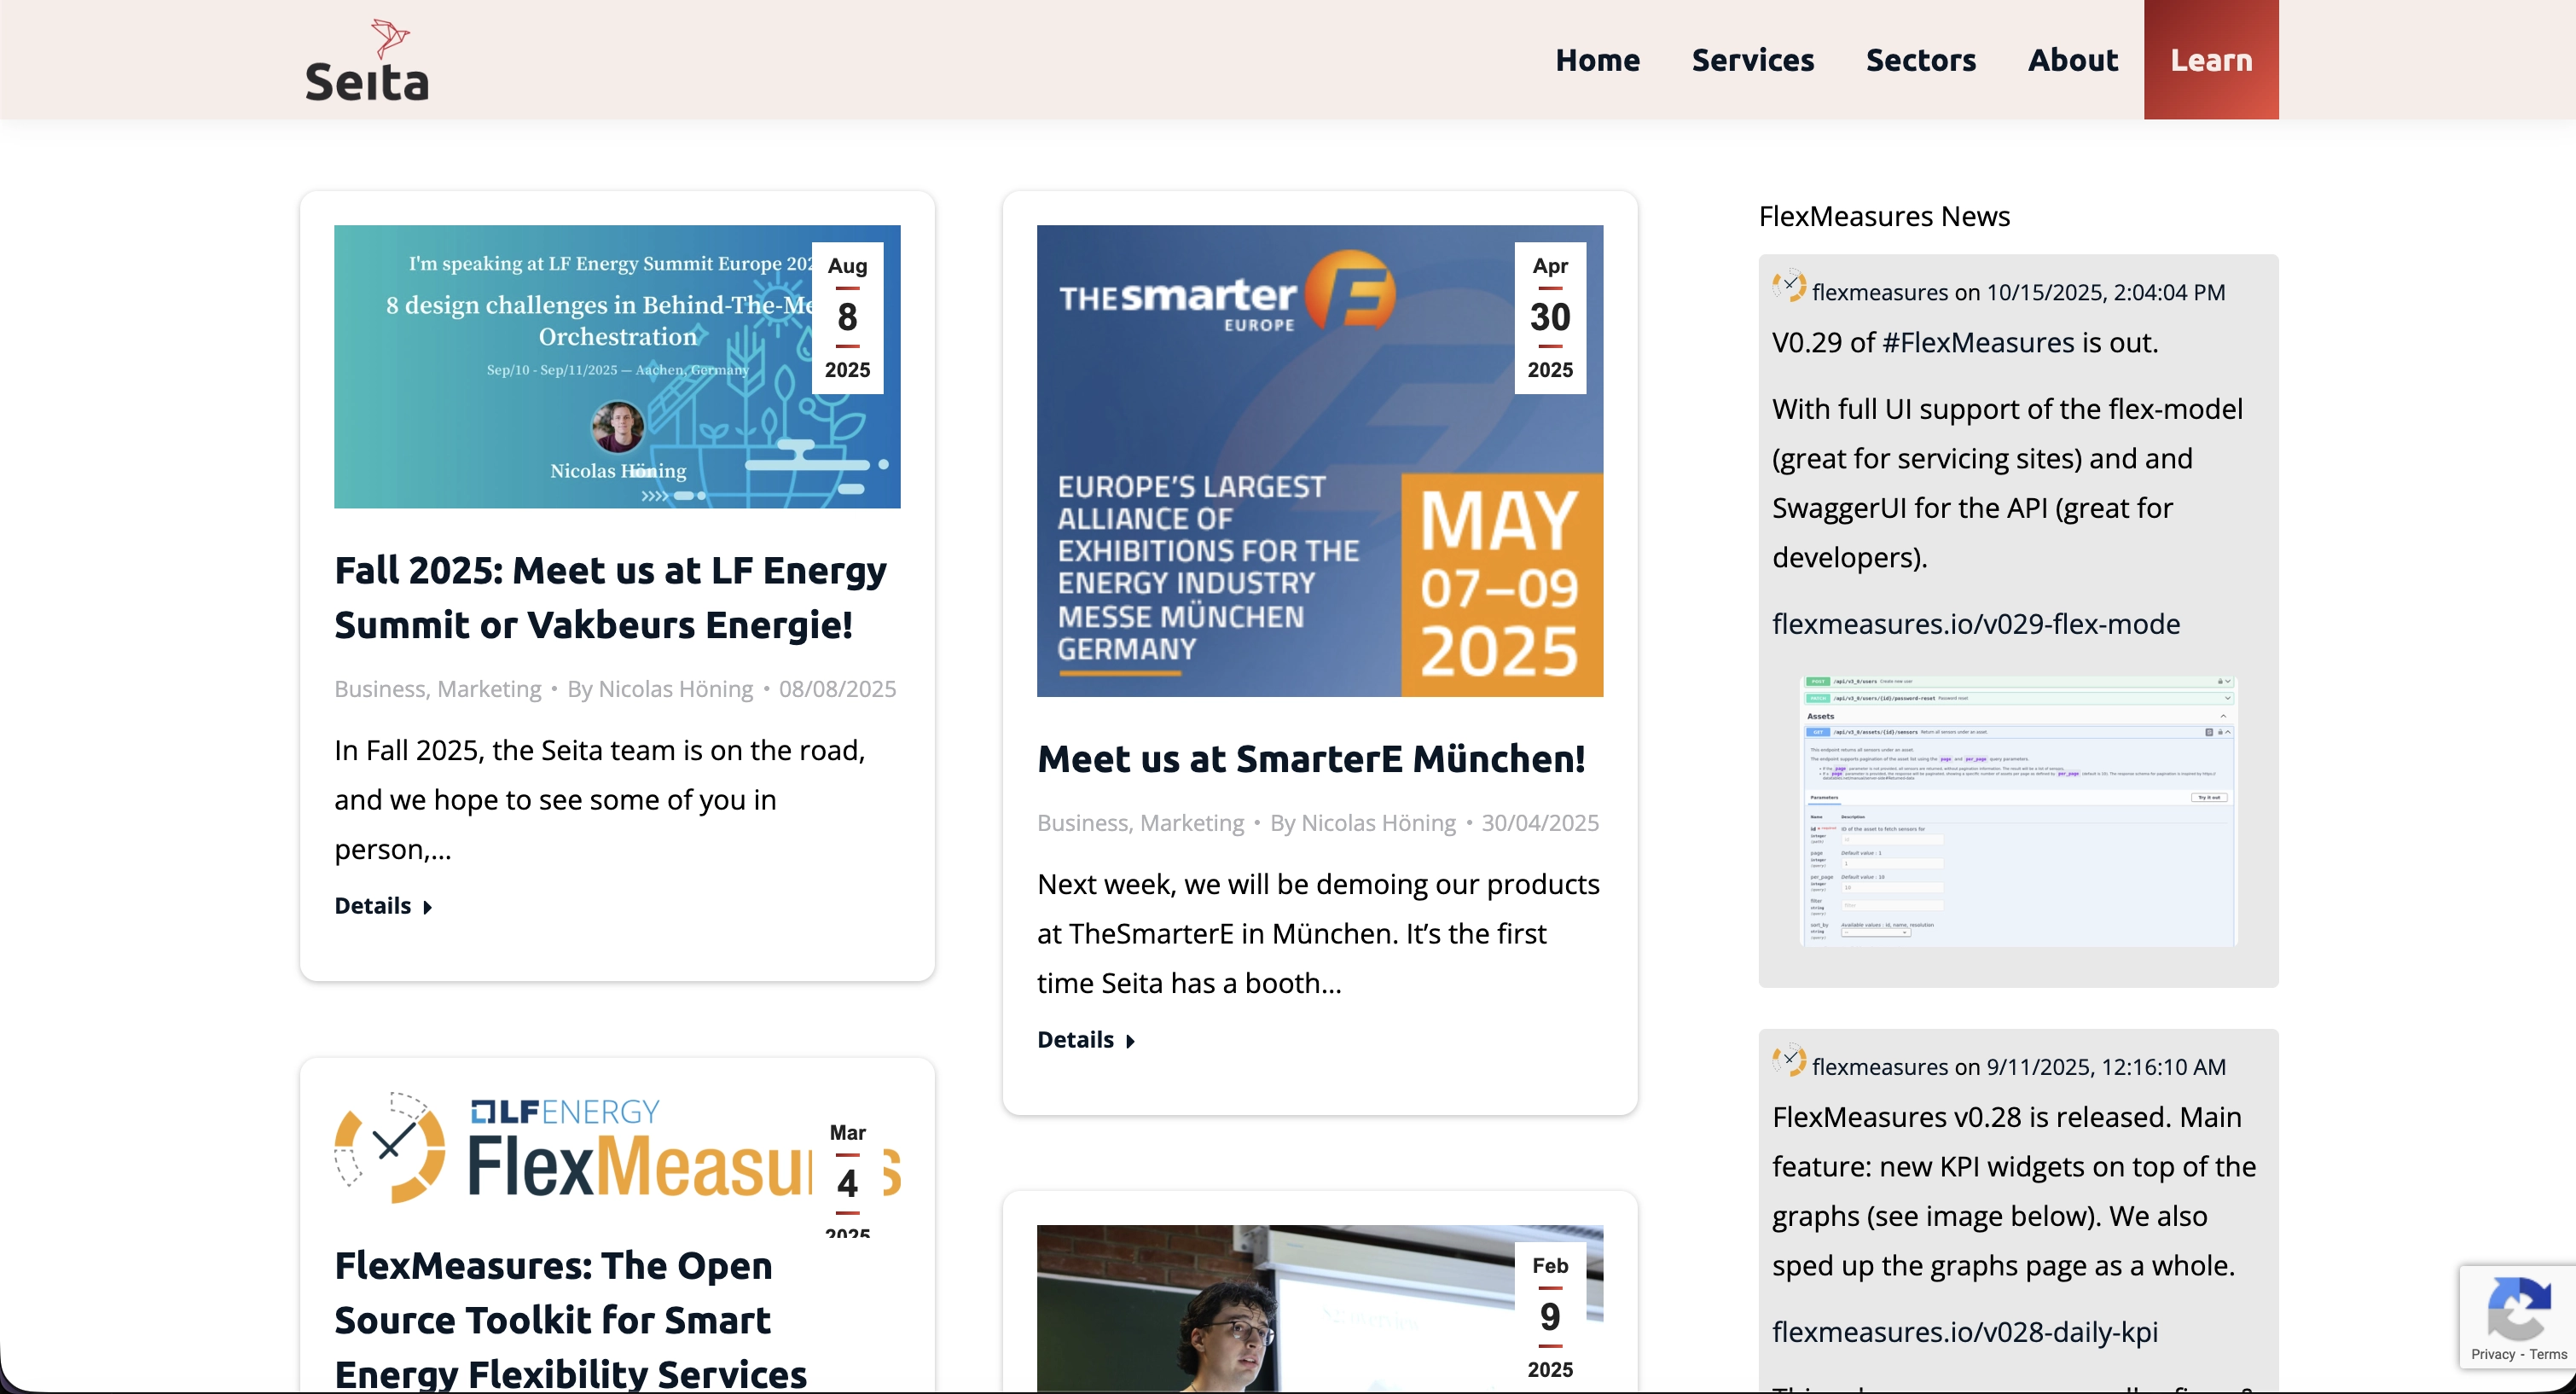Click the 08/08/2025 date link
The width and height of the screenshot is (2576, 1394).
pos(837,689)
